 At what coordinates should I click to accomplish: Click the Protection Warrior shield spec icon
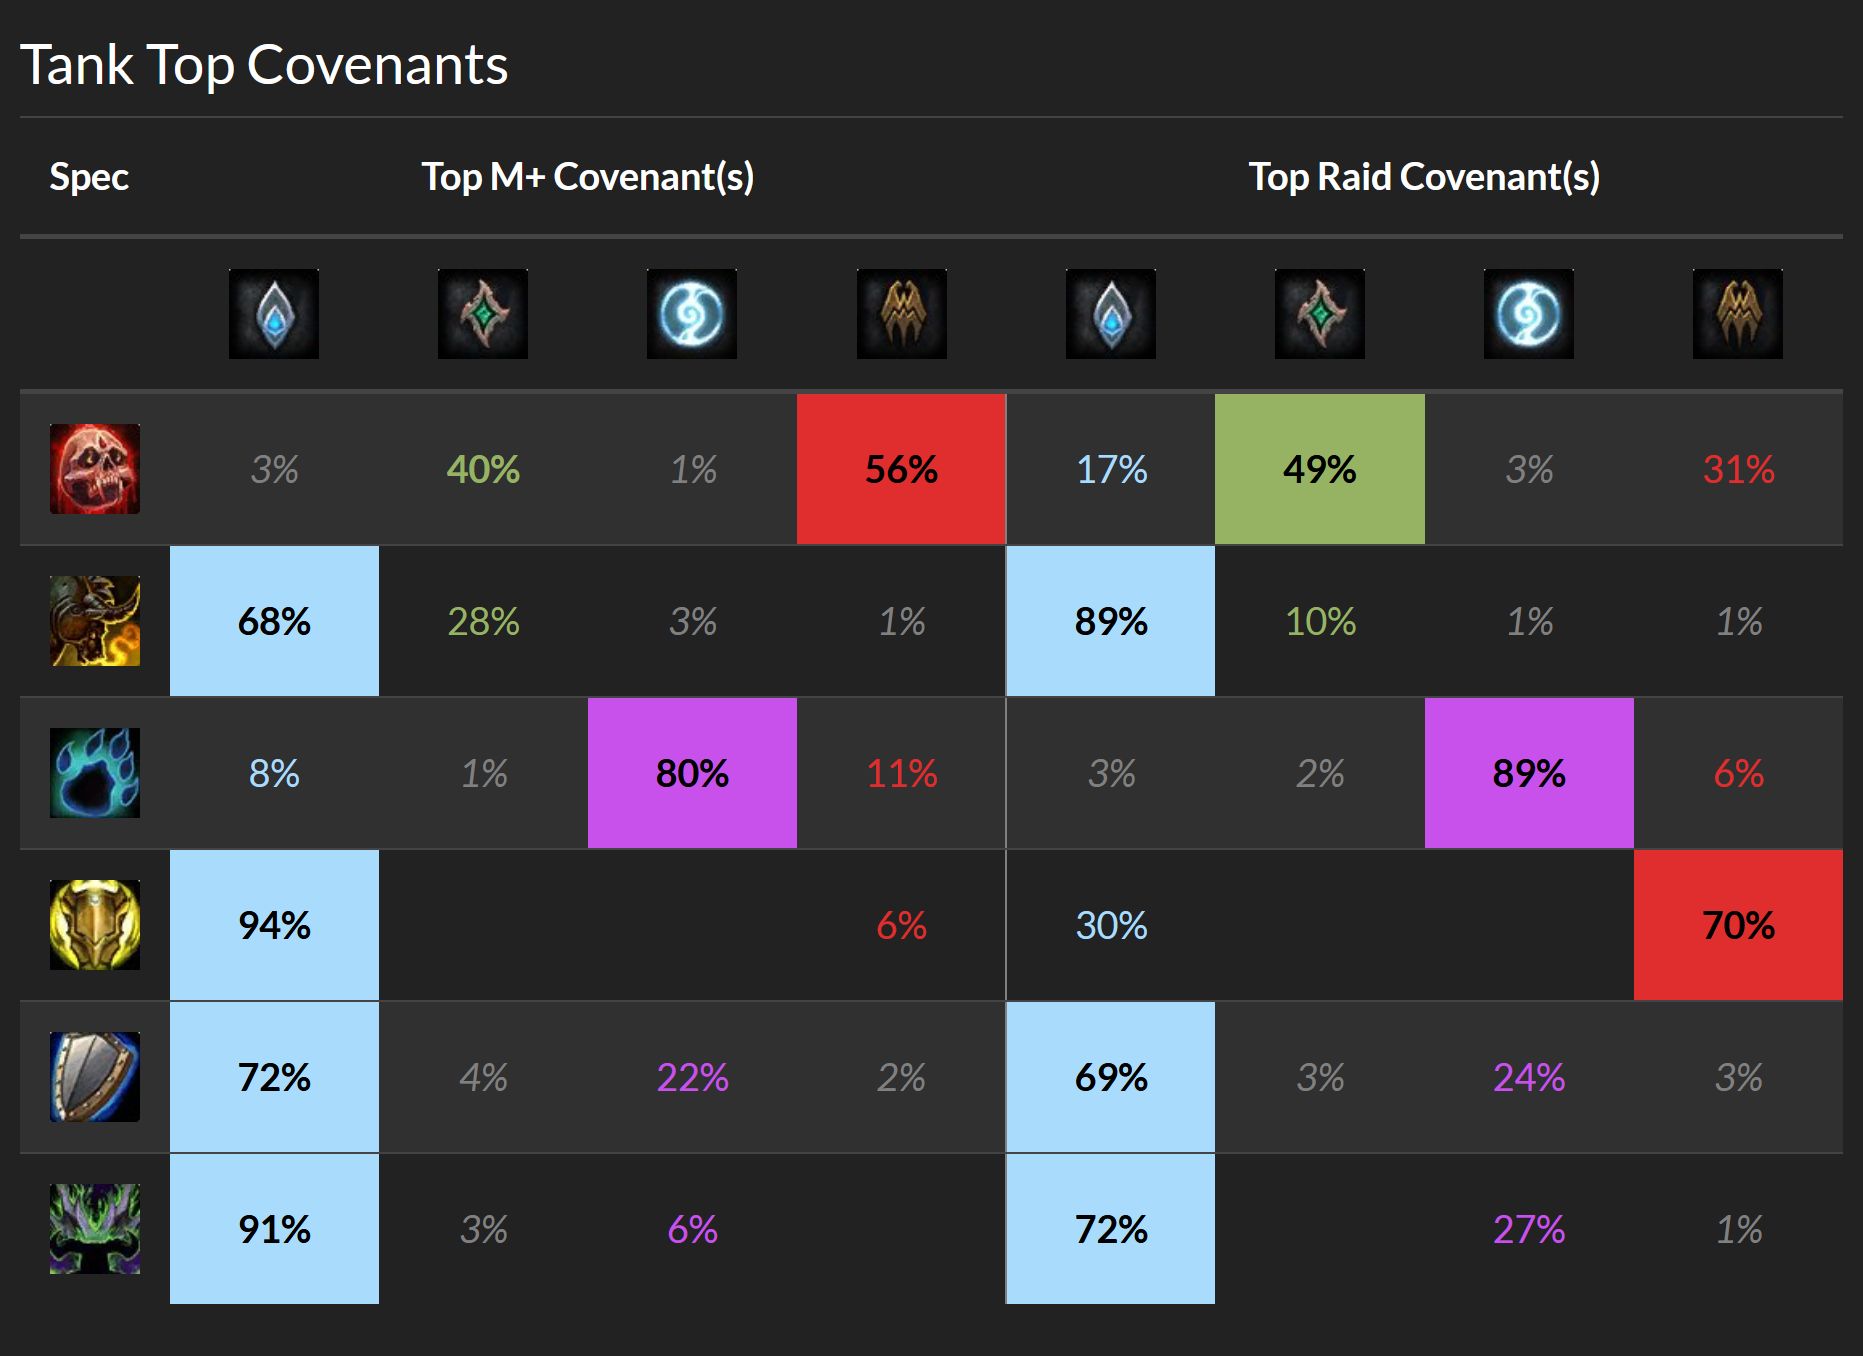[x=95, y=1077]
